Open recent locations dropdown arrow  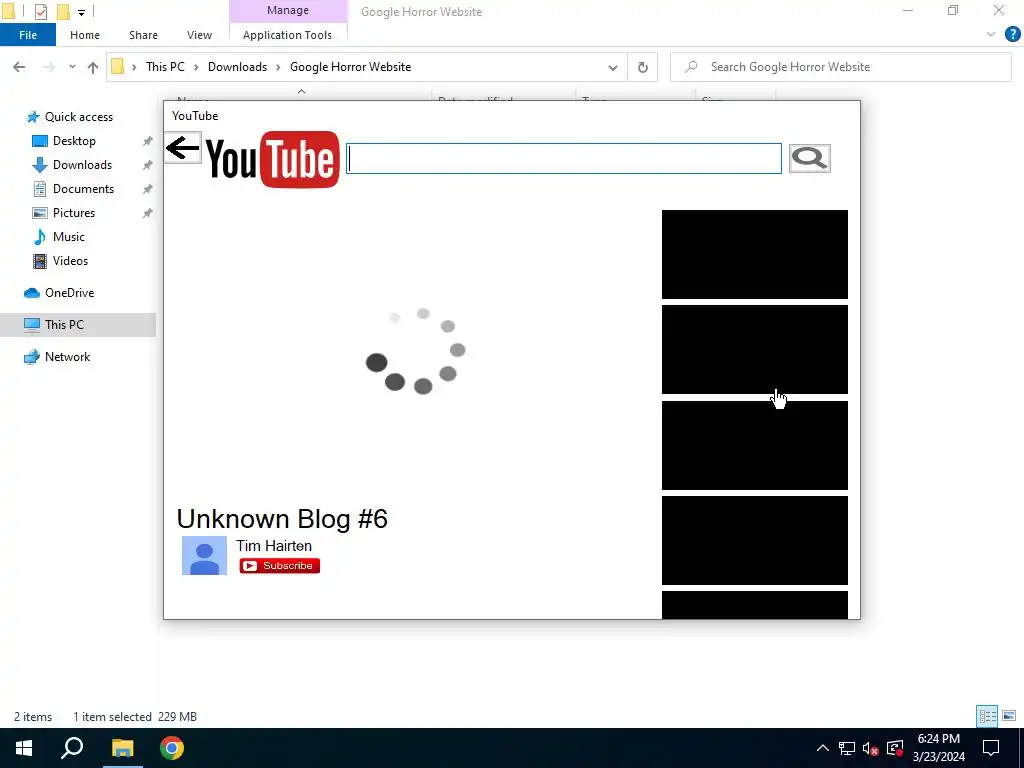[x=72, y=67]
